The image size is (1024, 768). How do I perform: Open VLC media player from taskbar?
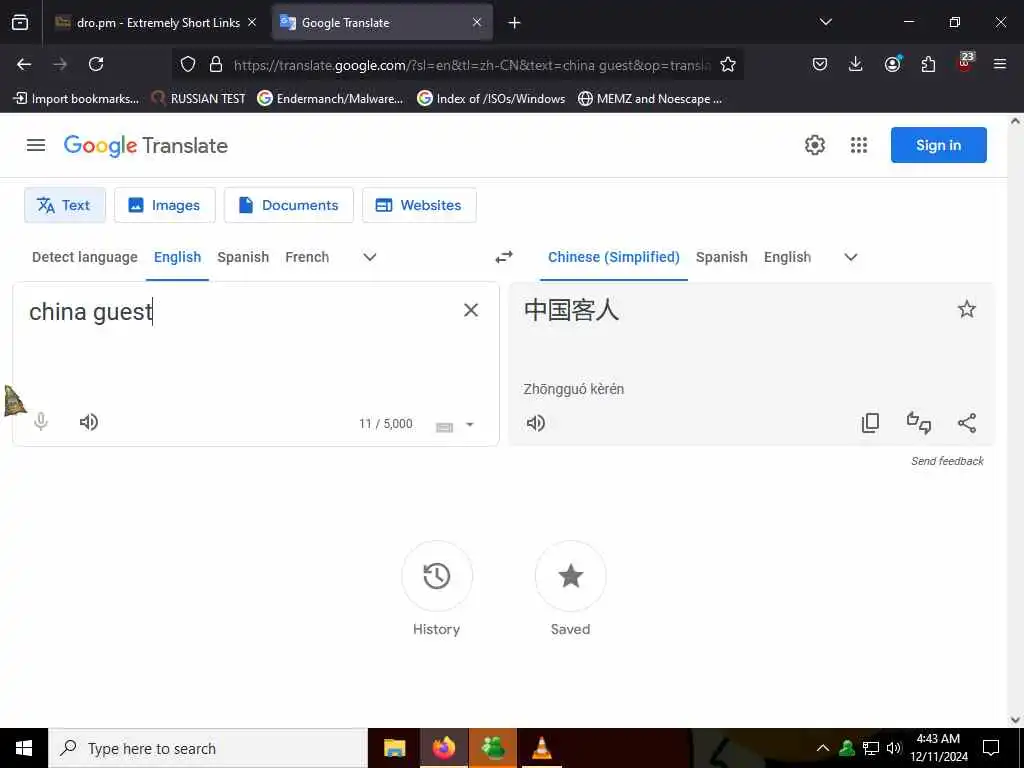pos(541,748)
